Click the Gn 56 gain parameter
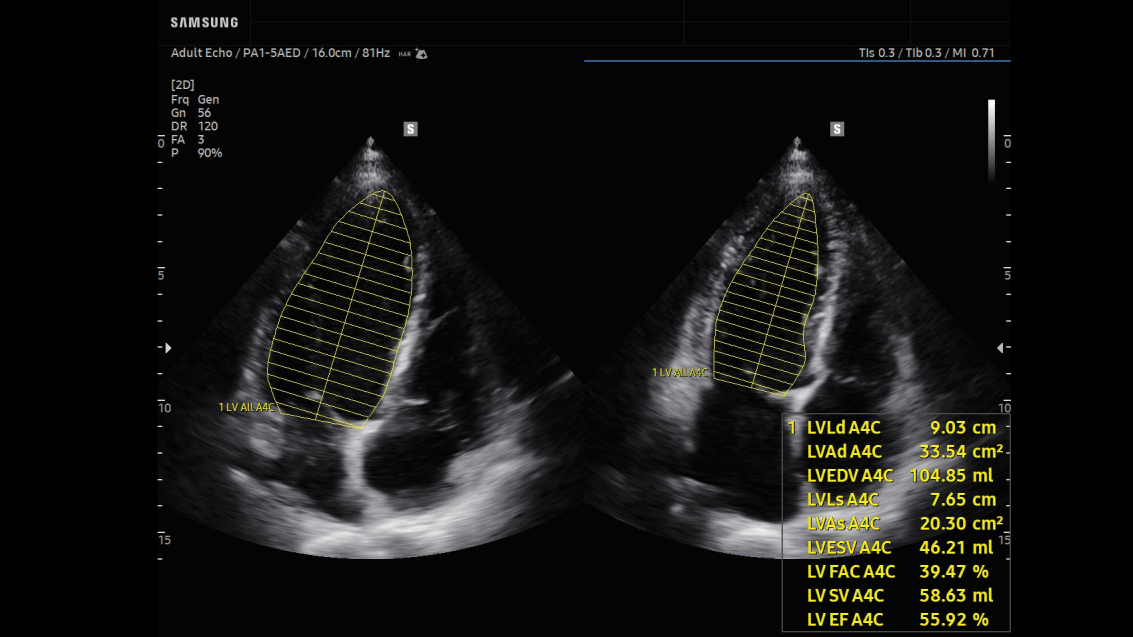 coord(191,113)
